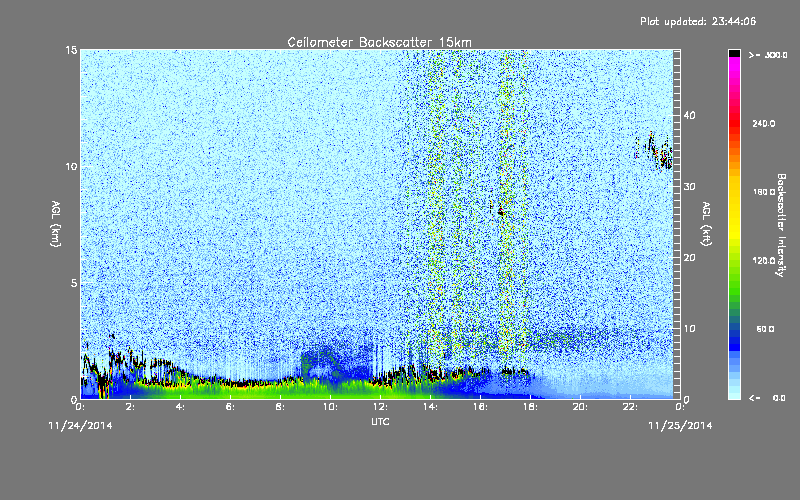Click the '<= 0.0' colorbar label
The image size is (800, 500).
pyautogui.click(x=767, y=398)
